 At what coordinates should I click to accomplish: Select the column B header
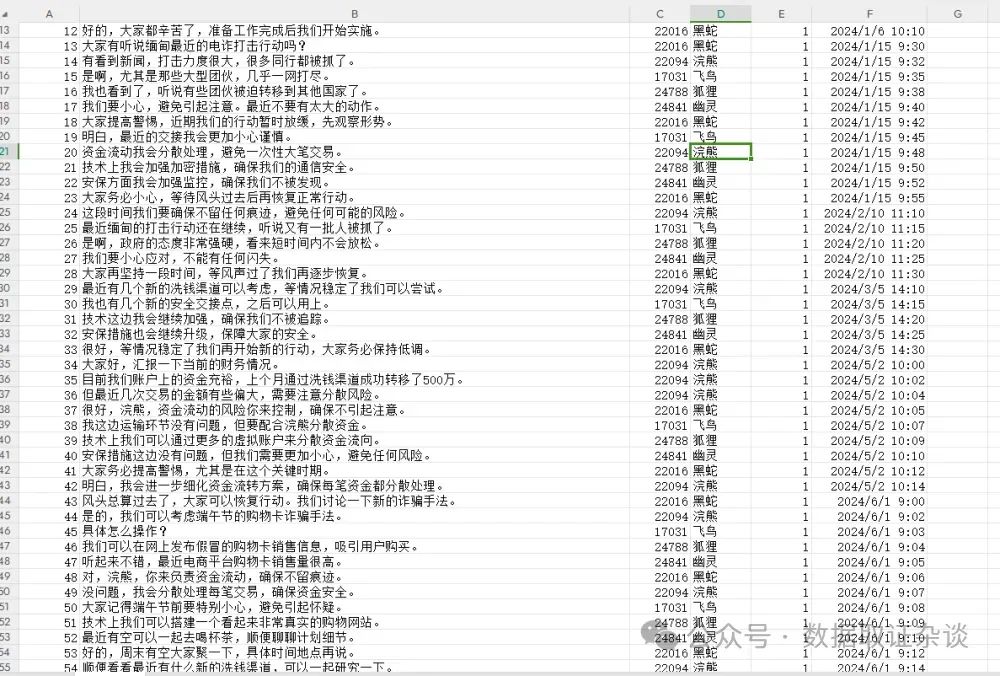pyautogui.click(x=355, y=12)
